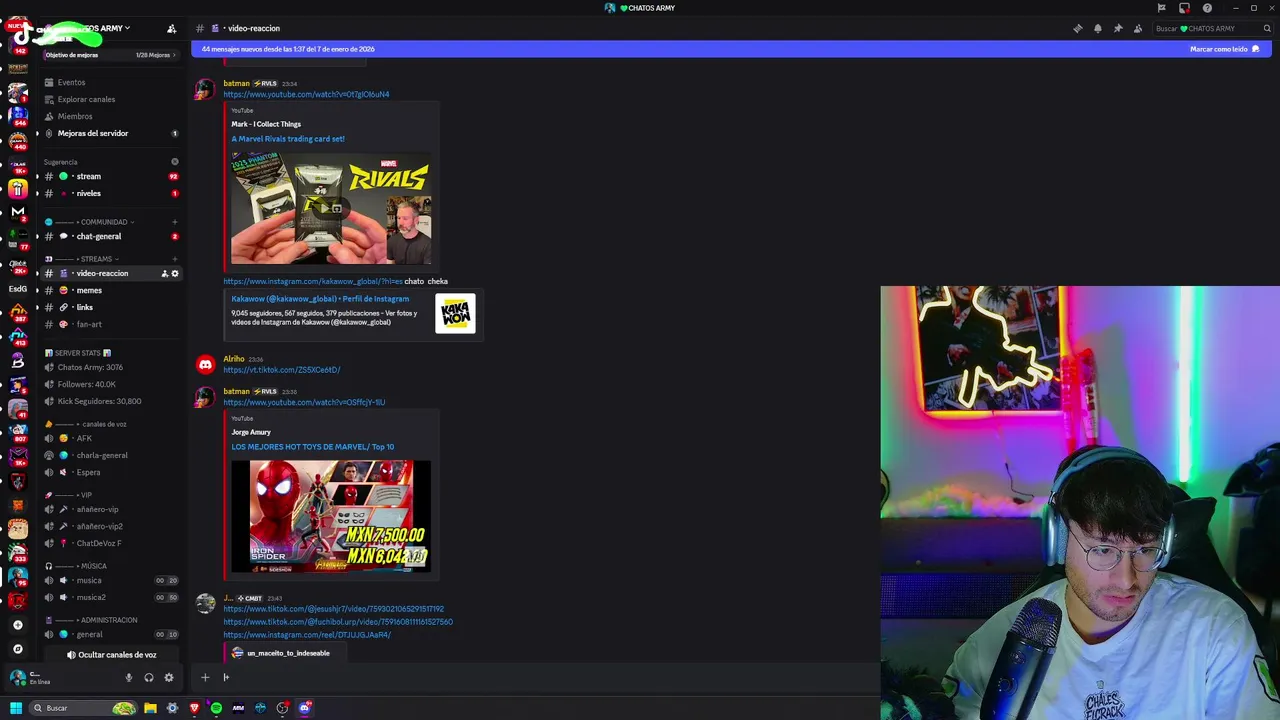Join the charla-general voice channel
Screen dimensions: 1280x720
(111, 455)
